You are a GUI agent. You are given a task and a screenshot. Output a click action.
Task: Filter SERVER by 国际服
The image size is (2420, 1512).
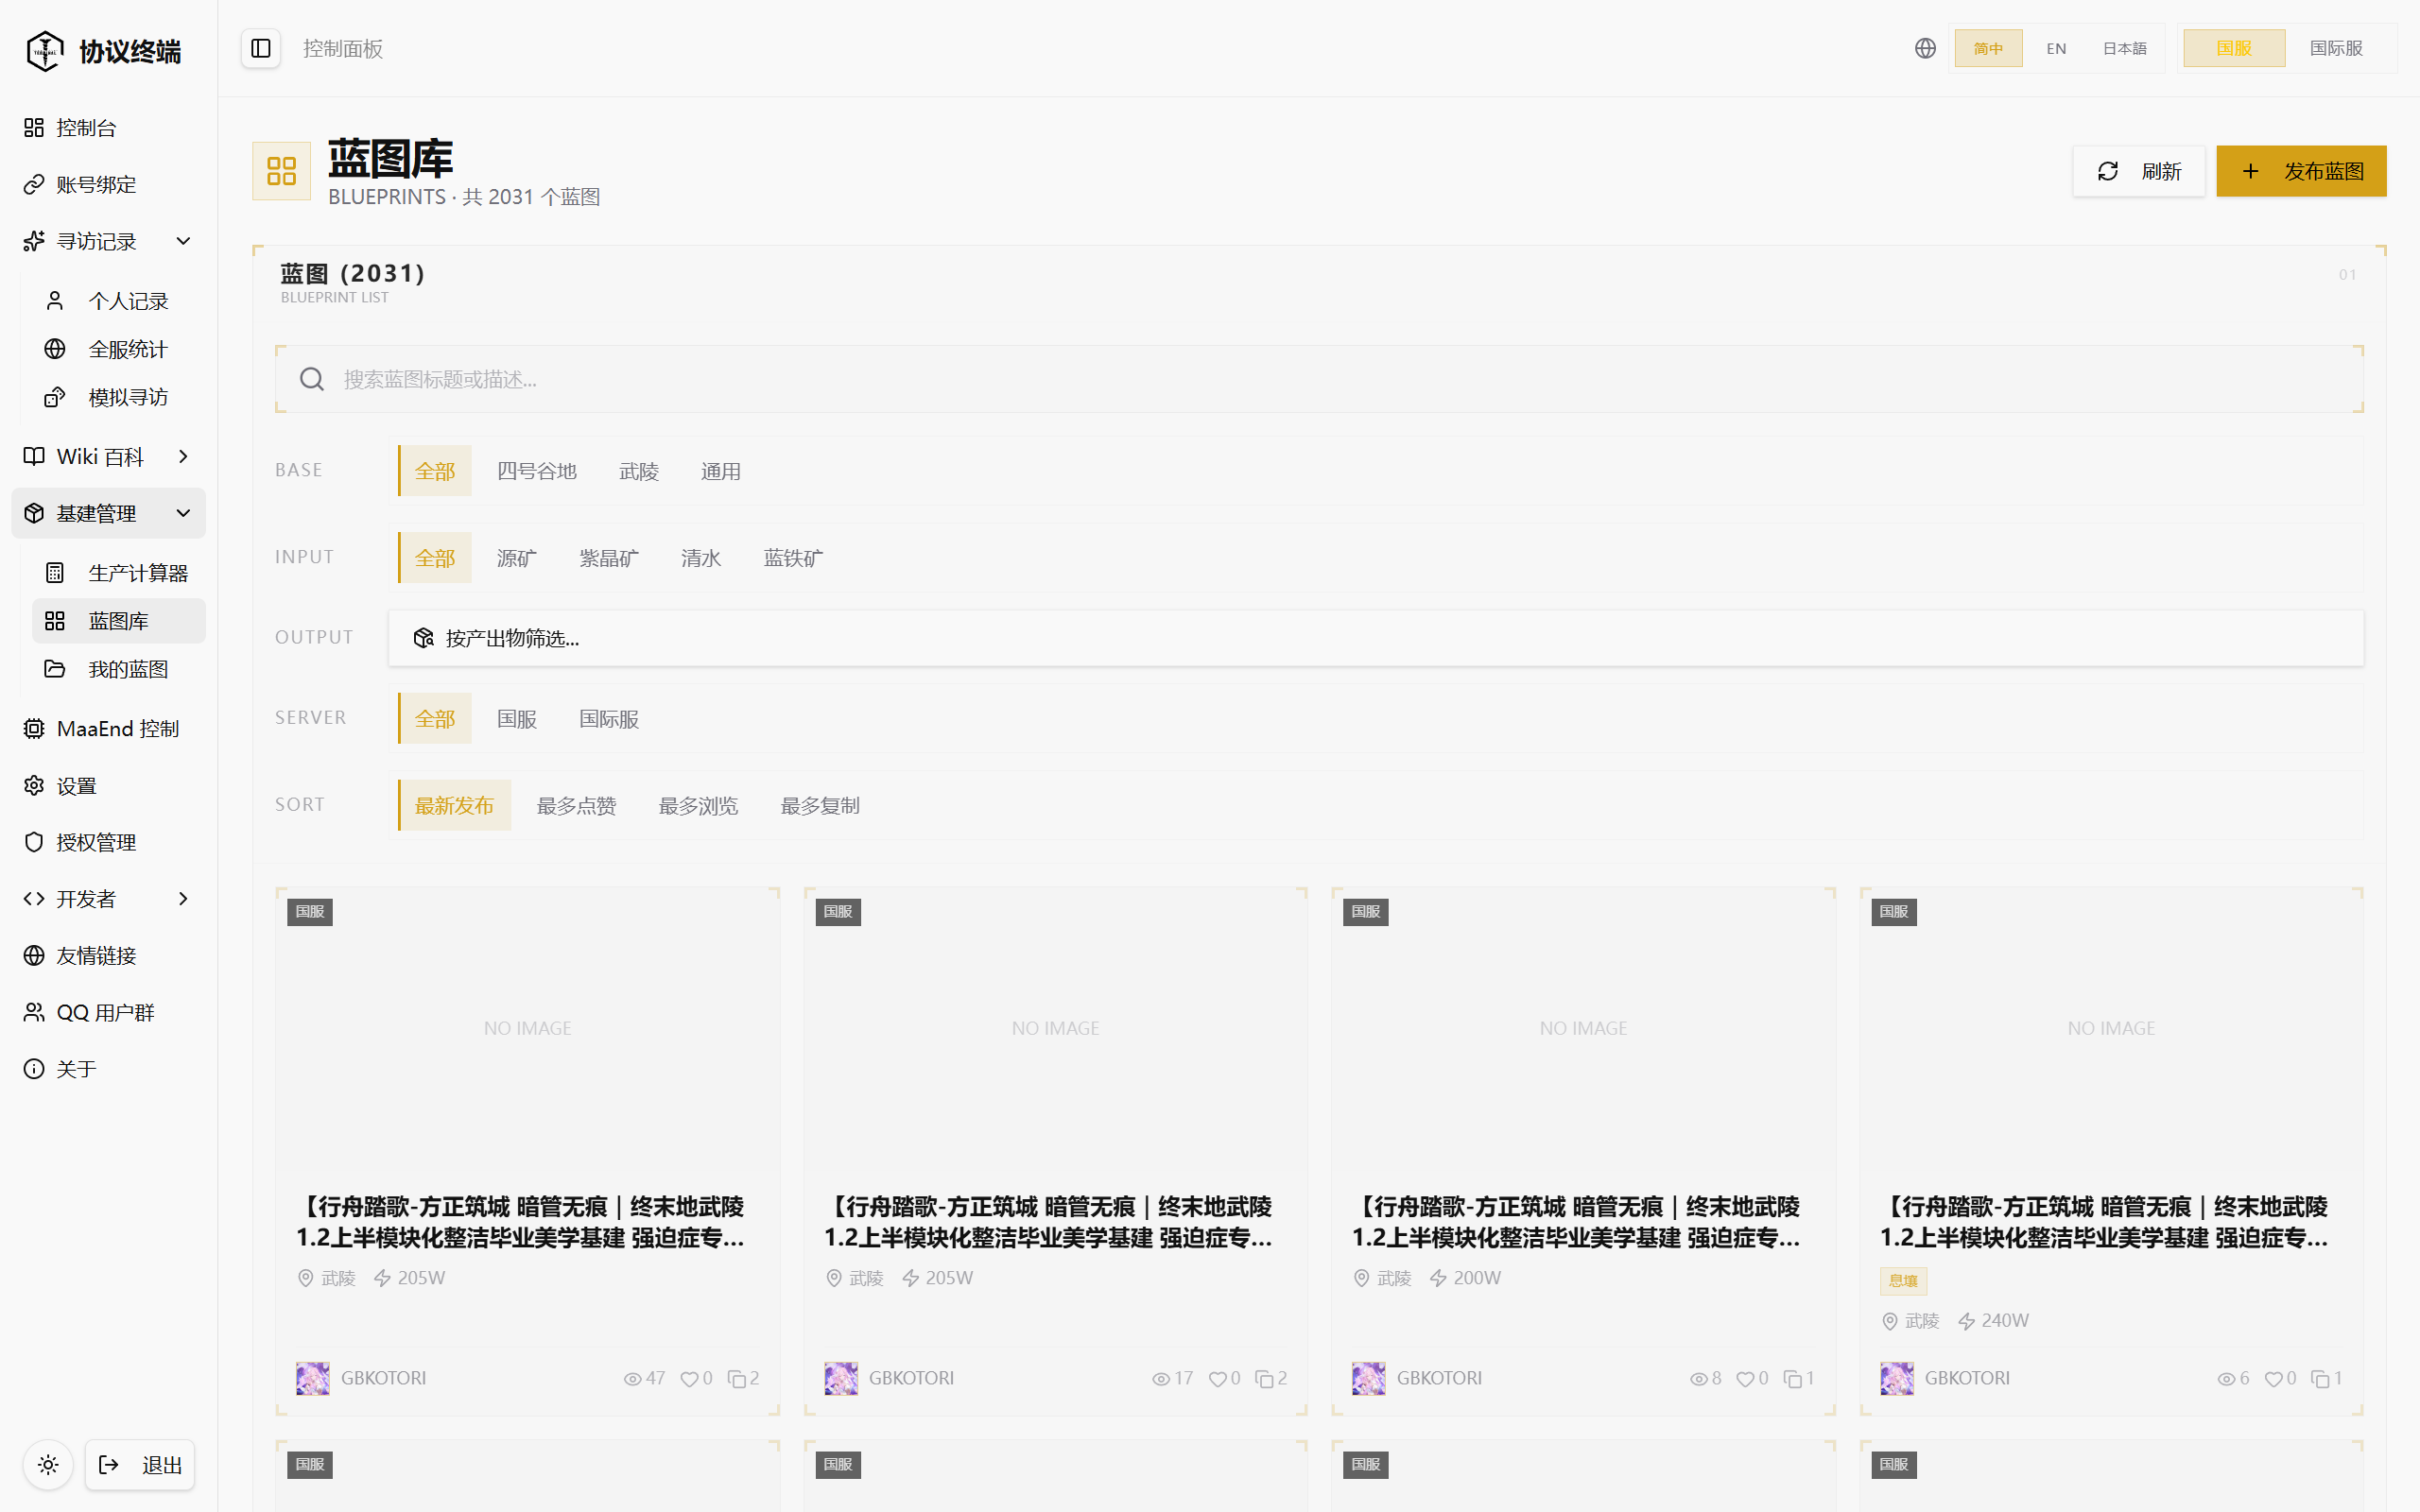(608, 719)
